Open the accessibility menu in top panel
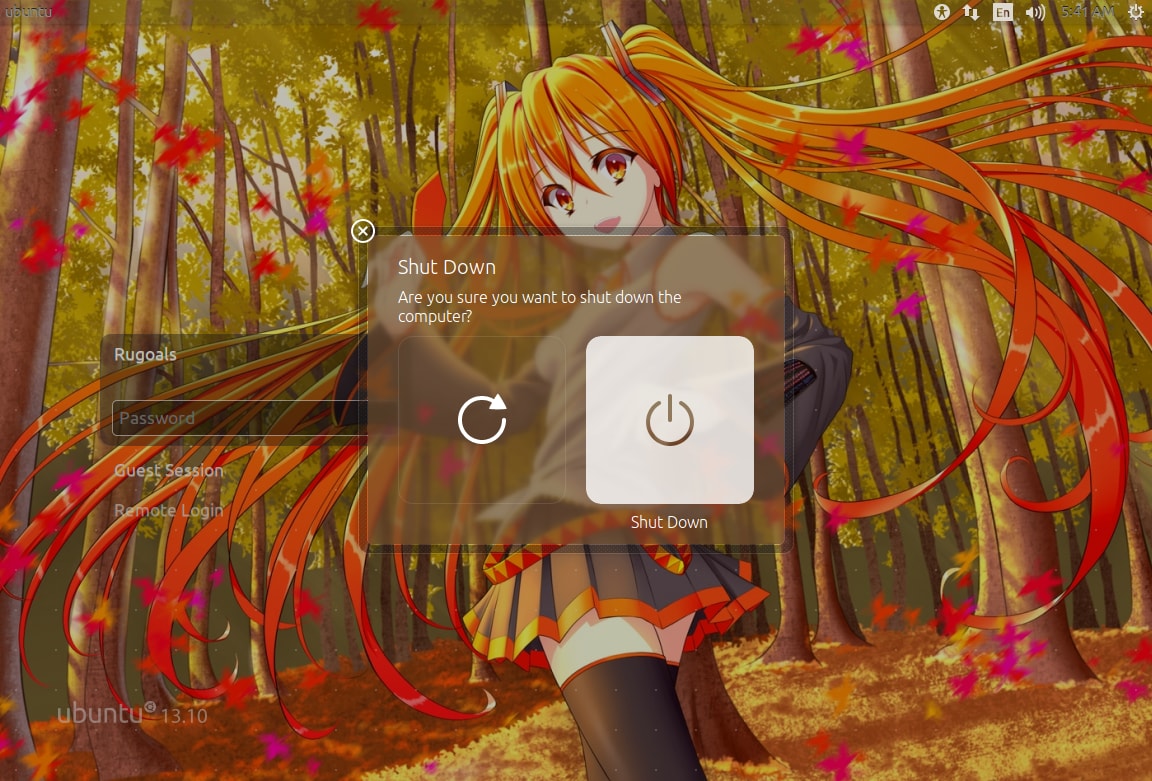This screenshot has height=781, width=1152. coord(941,12)
